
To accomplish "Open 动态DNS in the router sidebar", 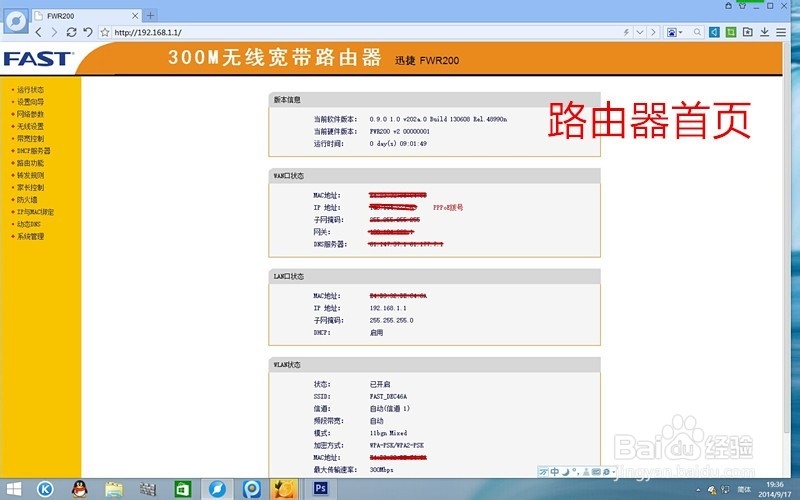I will pyautogui.click(x=29, y=224).
